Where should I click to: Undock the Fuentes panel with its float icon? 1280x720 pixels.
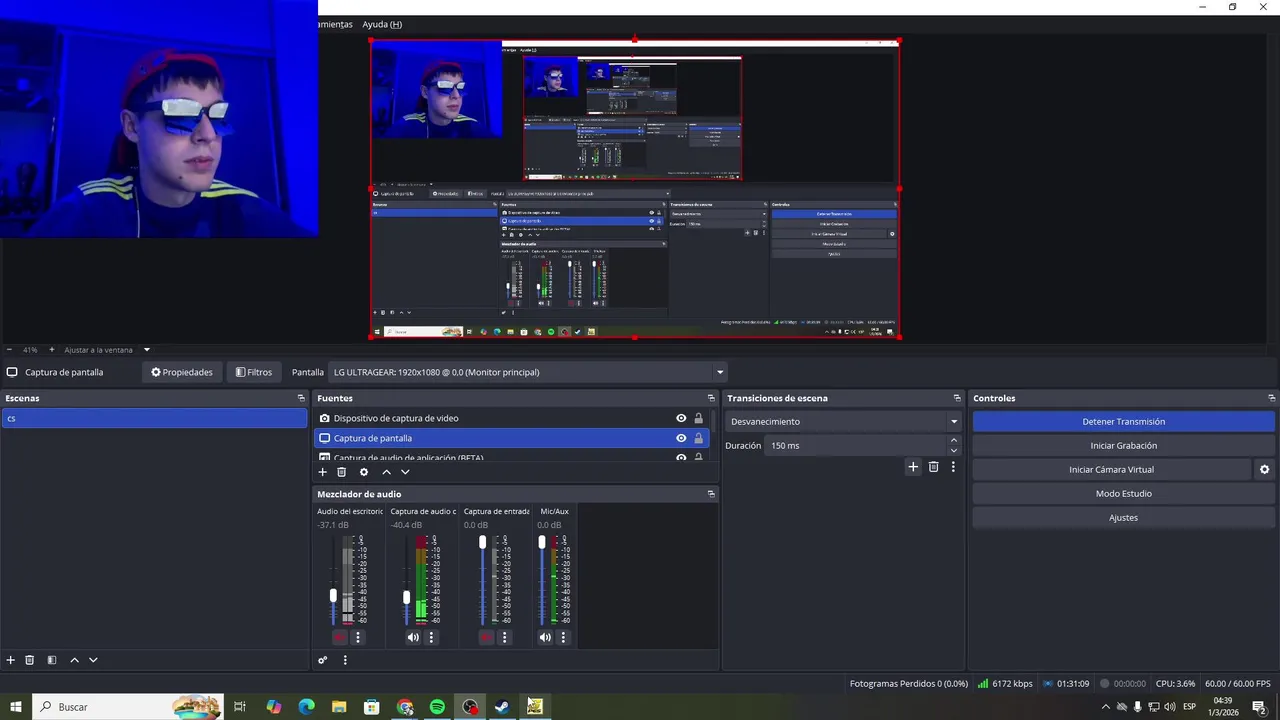[711, 398]
